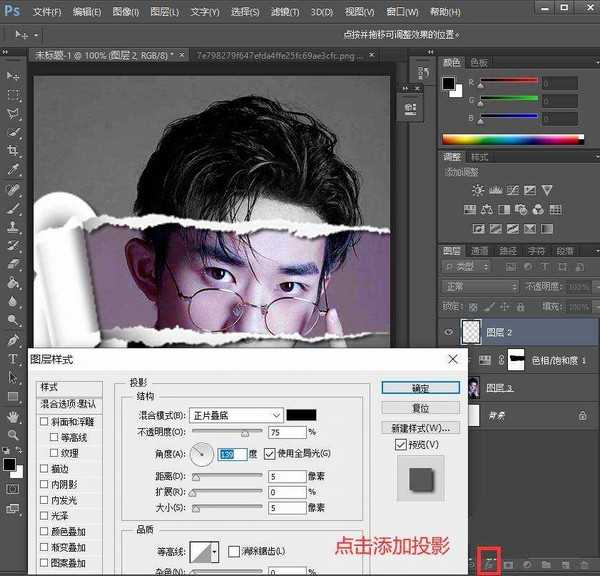Viewport: 600px width, 576px height.
Task: Open the 混合模式 dropdown showing 正片叠底
Action: (x=236, y=415)
